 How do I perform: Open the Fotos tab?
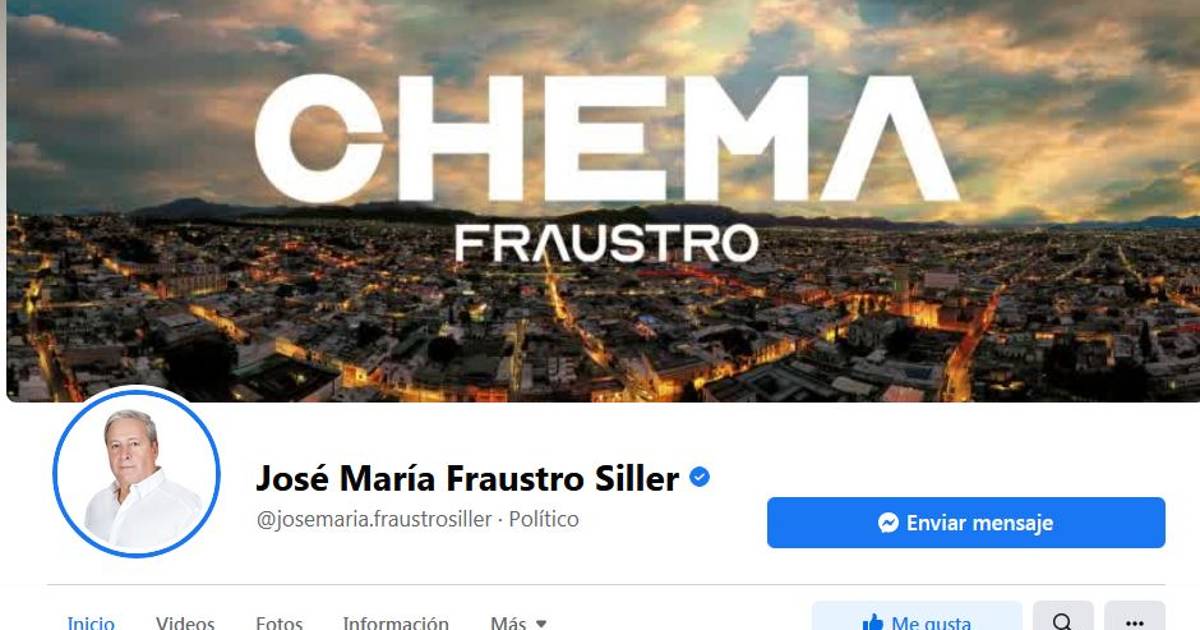click(279, 623)
